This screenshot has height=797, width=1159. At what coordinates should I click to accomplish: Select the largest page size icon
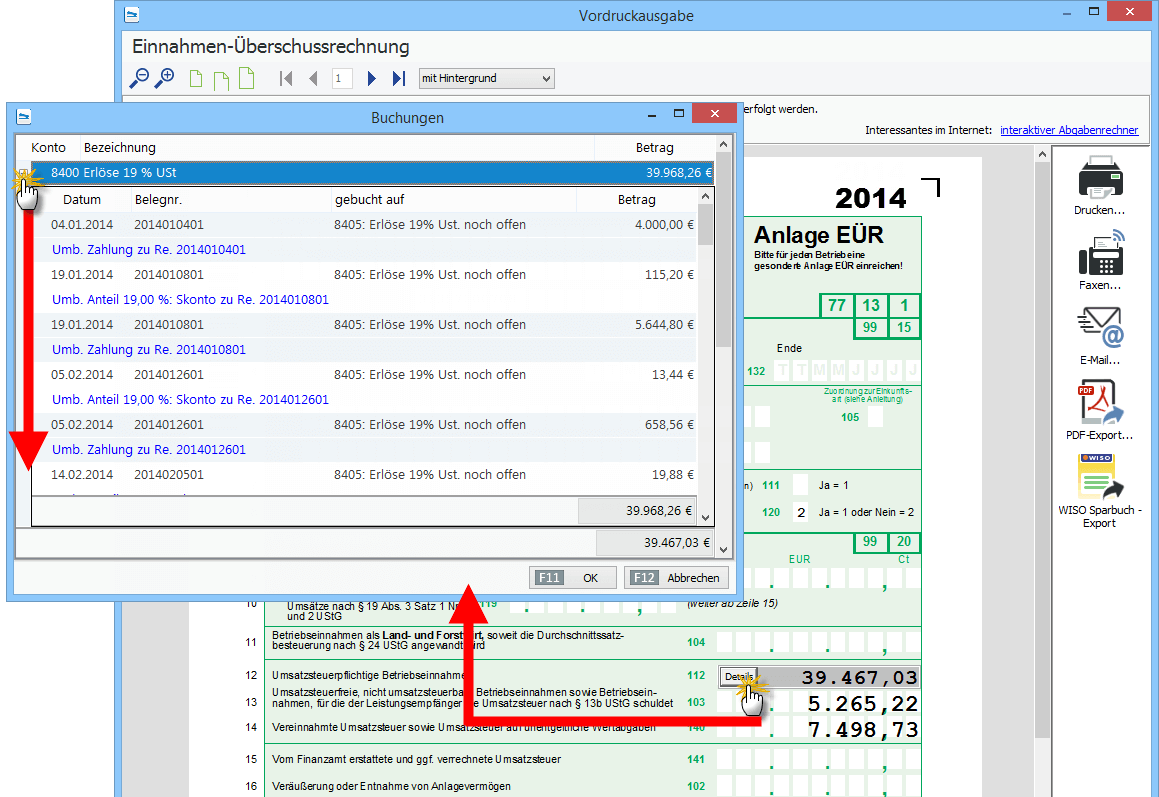[x=245, y=78]
